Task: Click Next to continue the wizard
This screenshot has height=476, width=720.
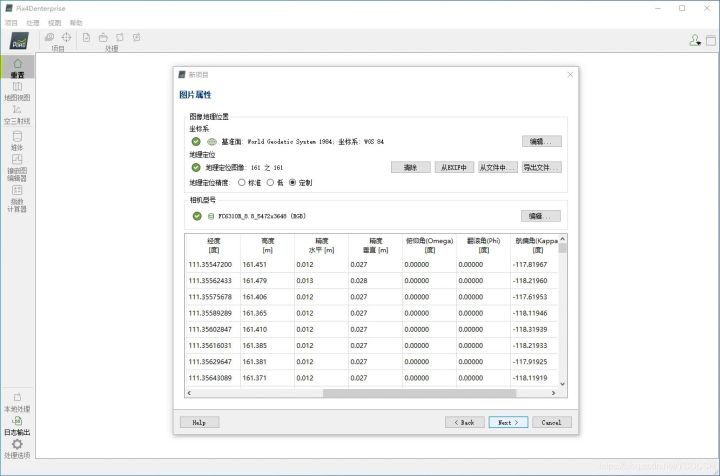Action: click(x=507, y=422)
